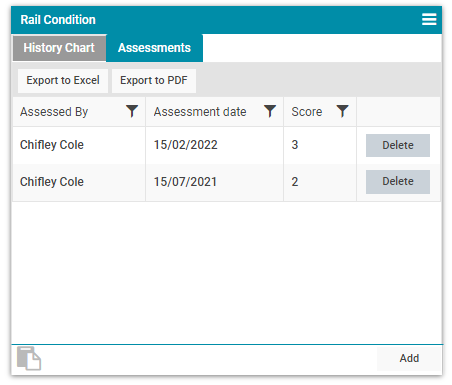The height and width of the screenshot is (385, 452).
Task: Select the Chifley Cole row dated 15/02/2022
Action: (226, 145)
